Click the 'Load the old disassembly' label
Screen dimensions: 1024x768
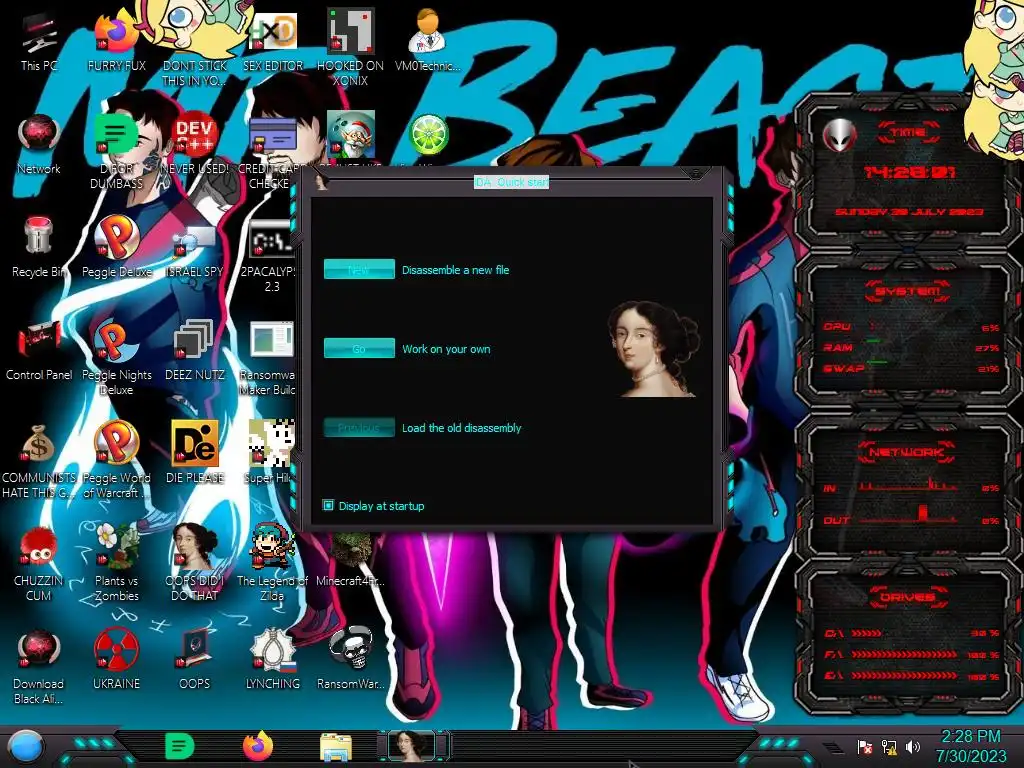pyautogui.click(x=461, y=428)
